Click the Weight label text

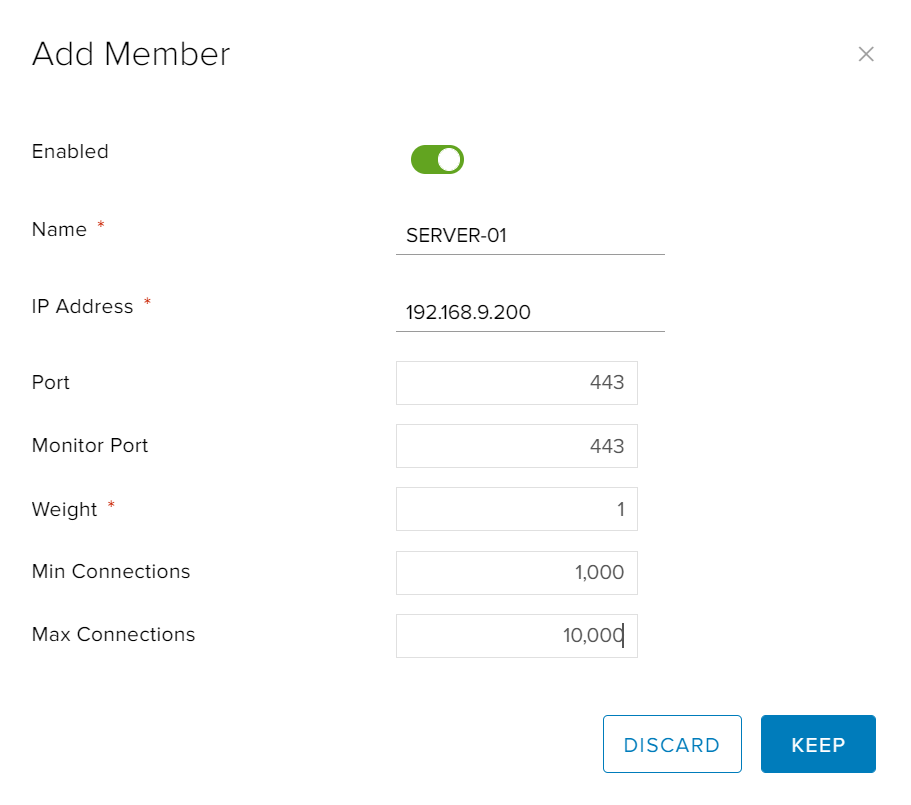(x=64, y=509)
